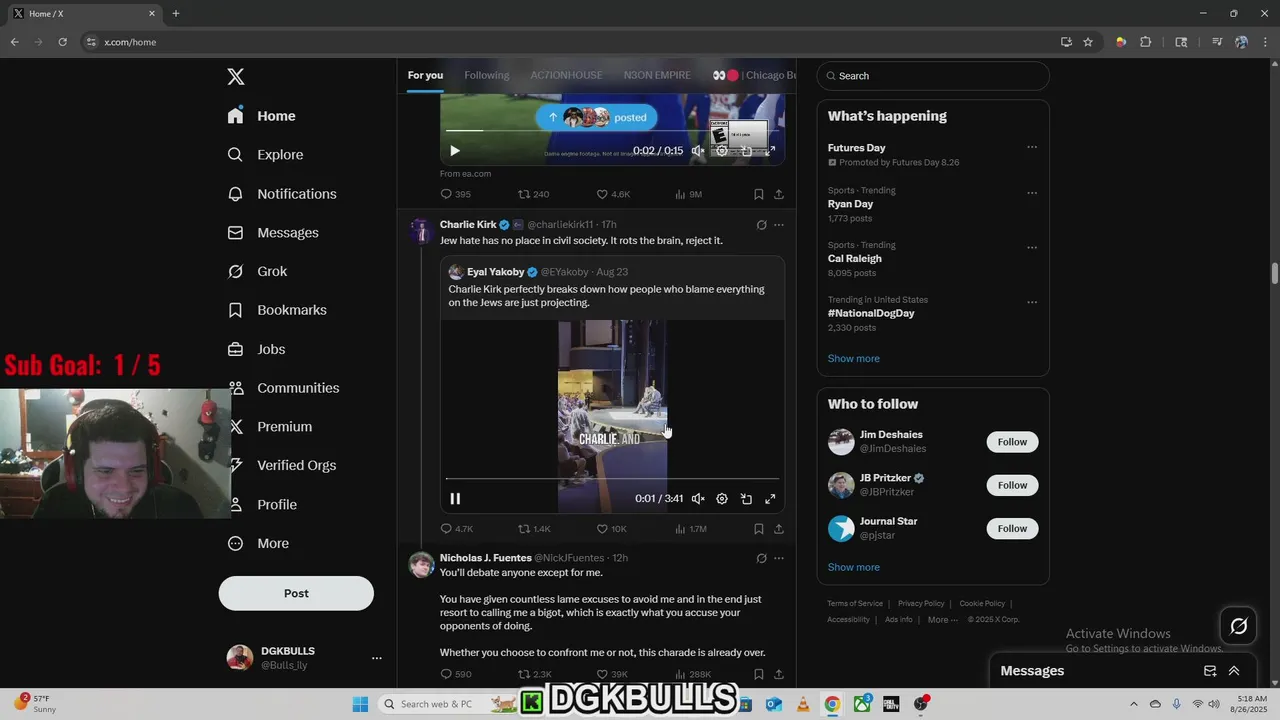Bookmark the Charlie Kirk post
1280x720 pixels.
pos(758,529)
